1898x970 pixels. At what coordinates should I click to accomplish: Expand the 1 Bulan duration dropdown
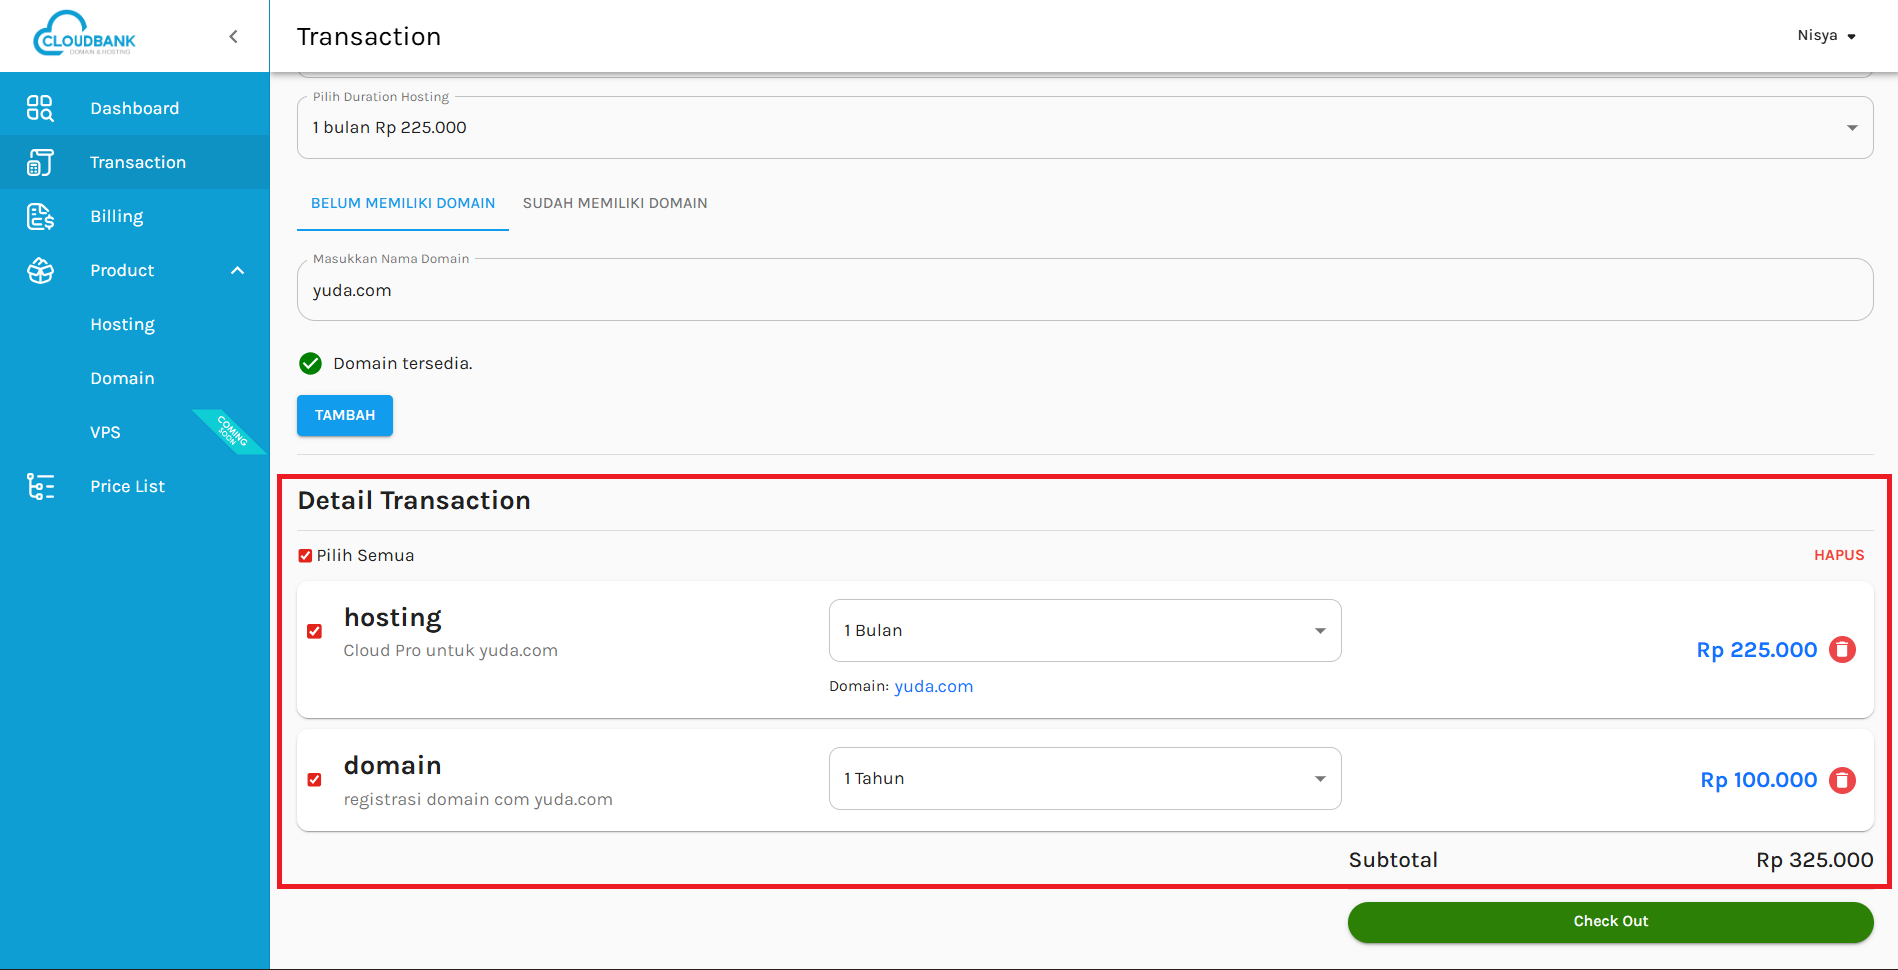coord(1084,631)
